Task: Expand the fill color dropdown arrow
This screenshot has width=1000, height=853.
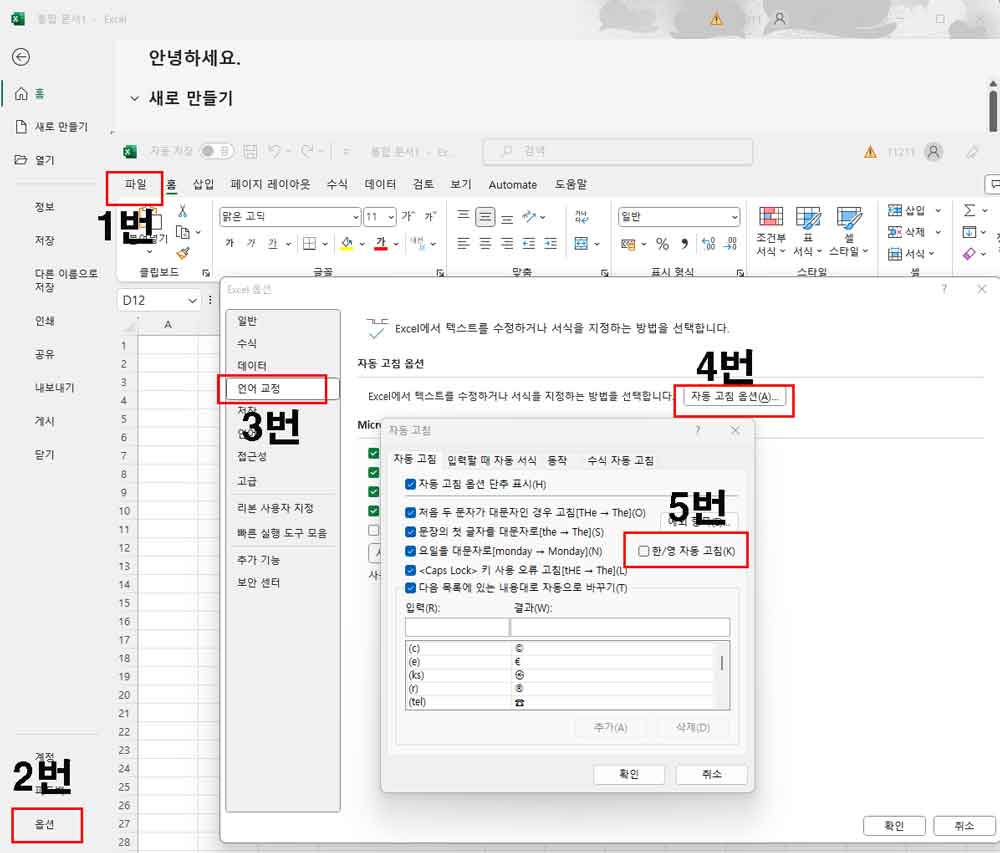Action: pyautogui.click(x=362, y=244)
